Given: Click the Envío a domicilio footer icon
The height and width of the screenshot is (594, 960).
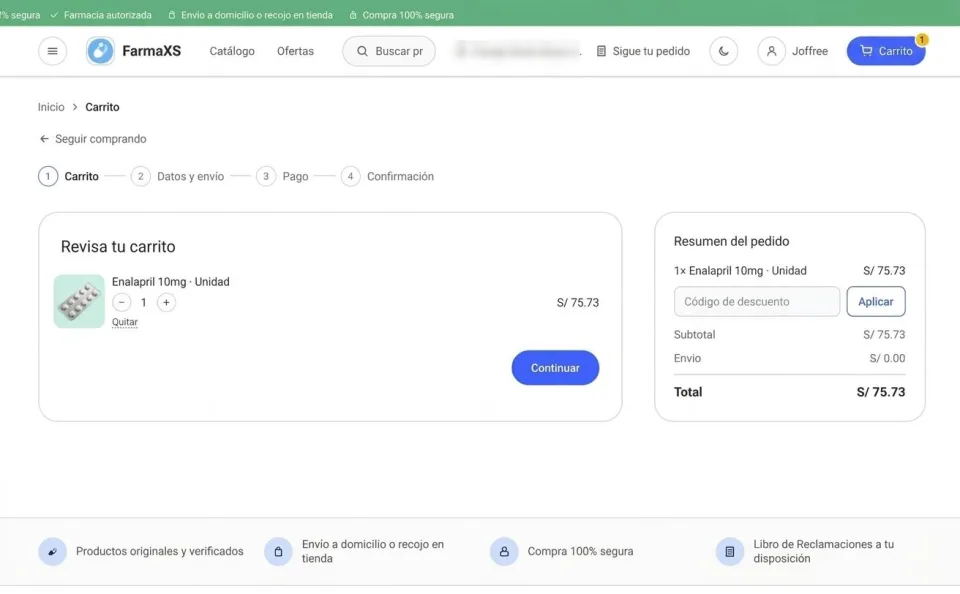Looking at the screenshot, I should click(x=279, y=552).
